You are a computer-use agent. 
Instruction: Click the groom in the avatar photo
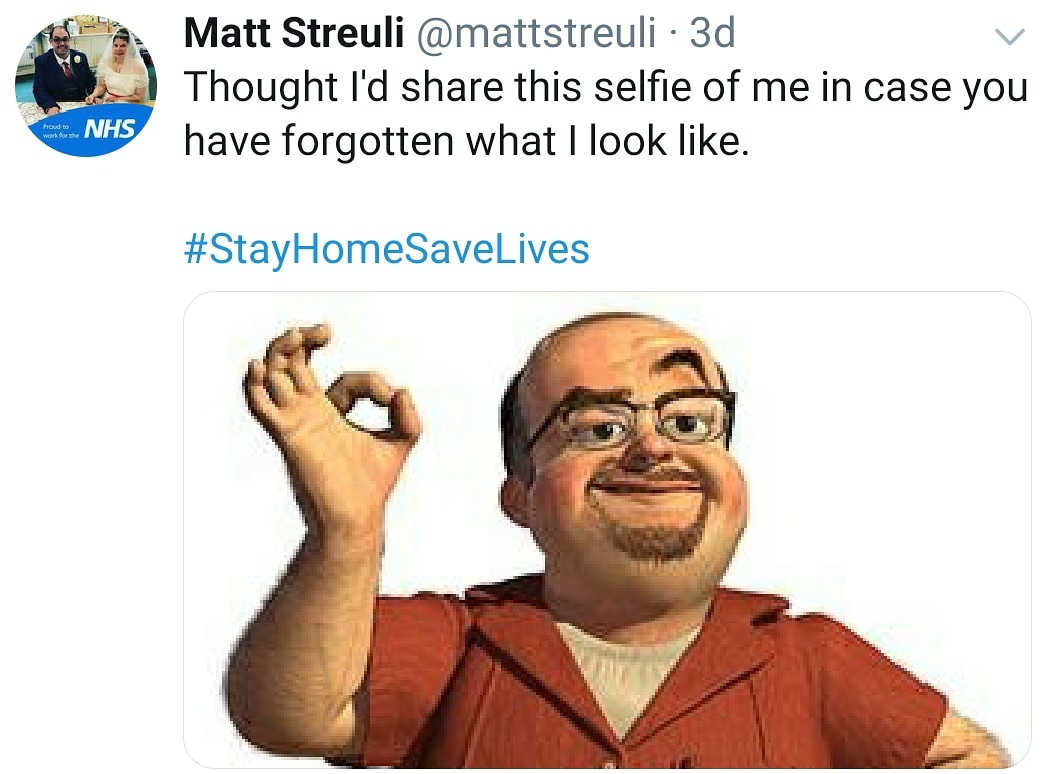[x=59, y=70]
